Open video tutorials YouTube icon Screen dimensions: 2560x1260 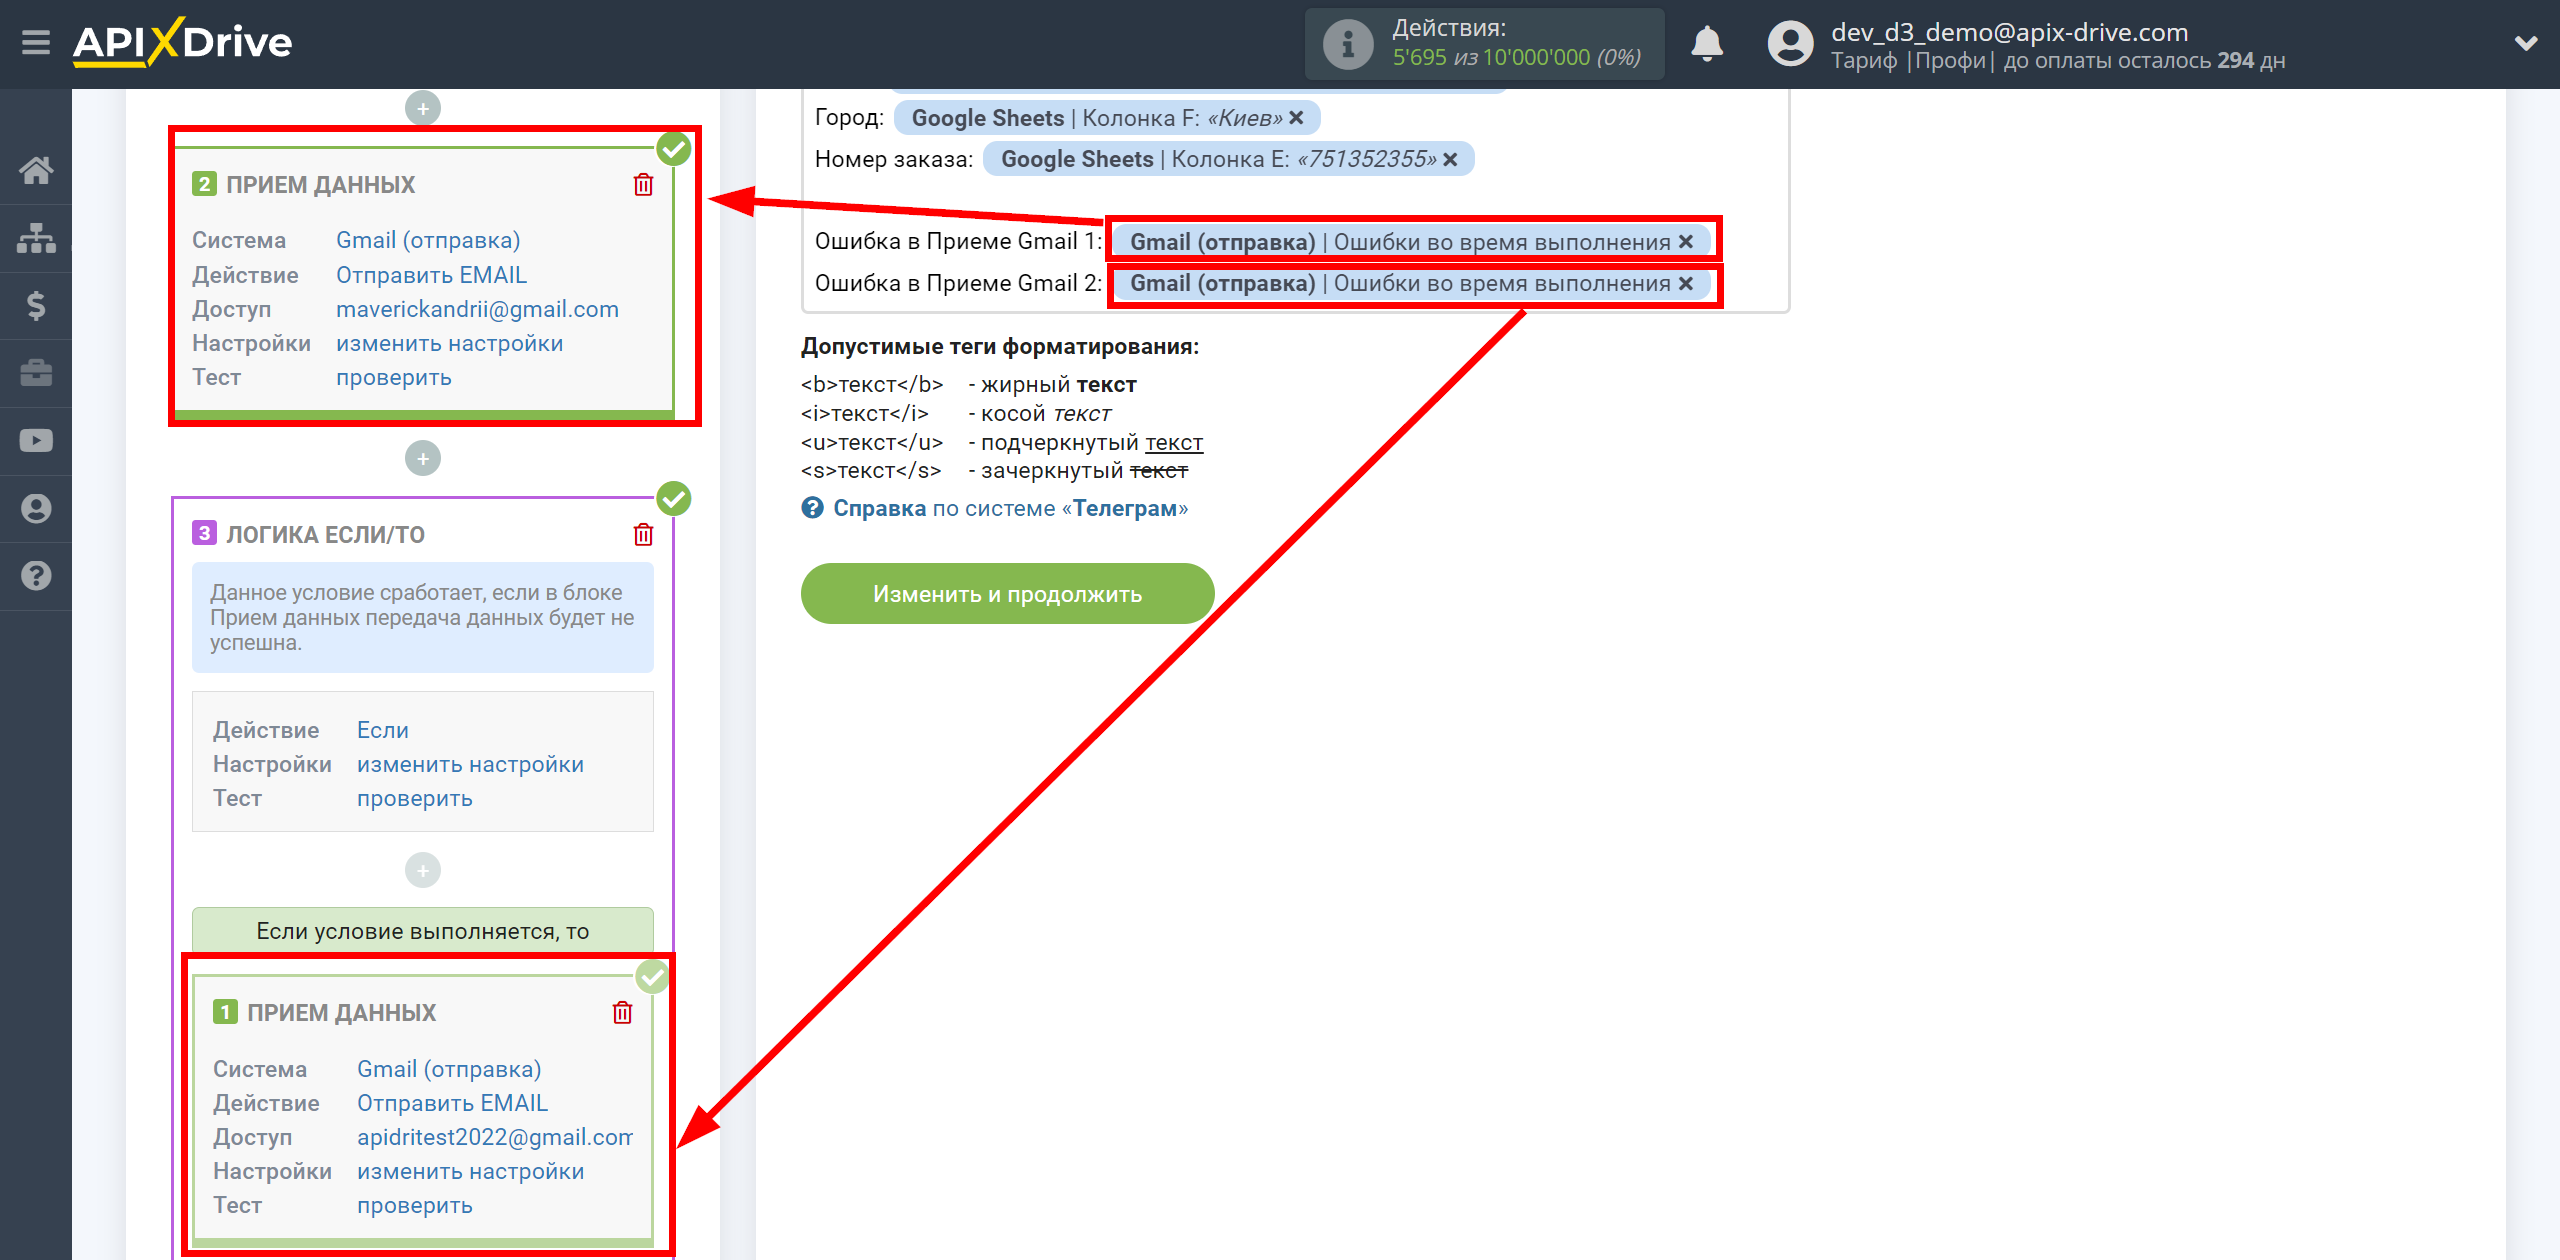coord(36,441)
